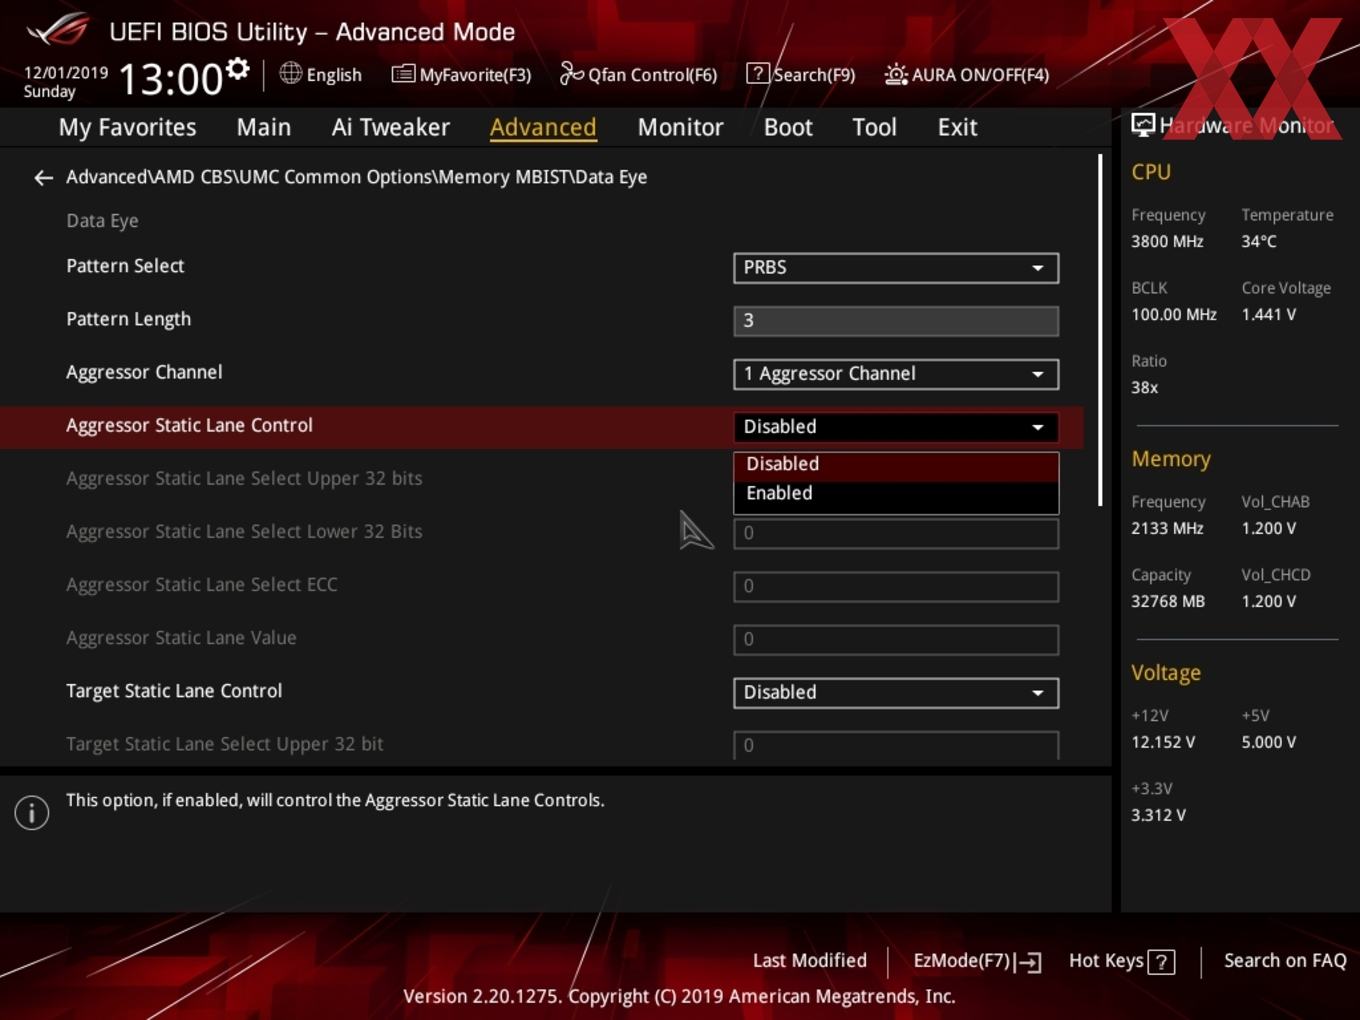Screen dimensions: 1360x1020
Task: Open Qfan Control(F6)
Action: tap(638, 75)
